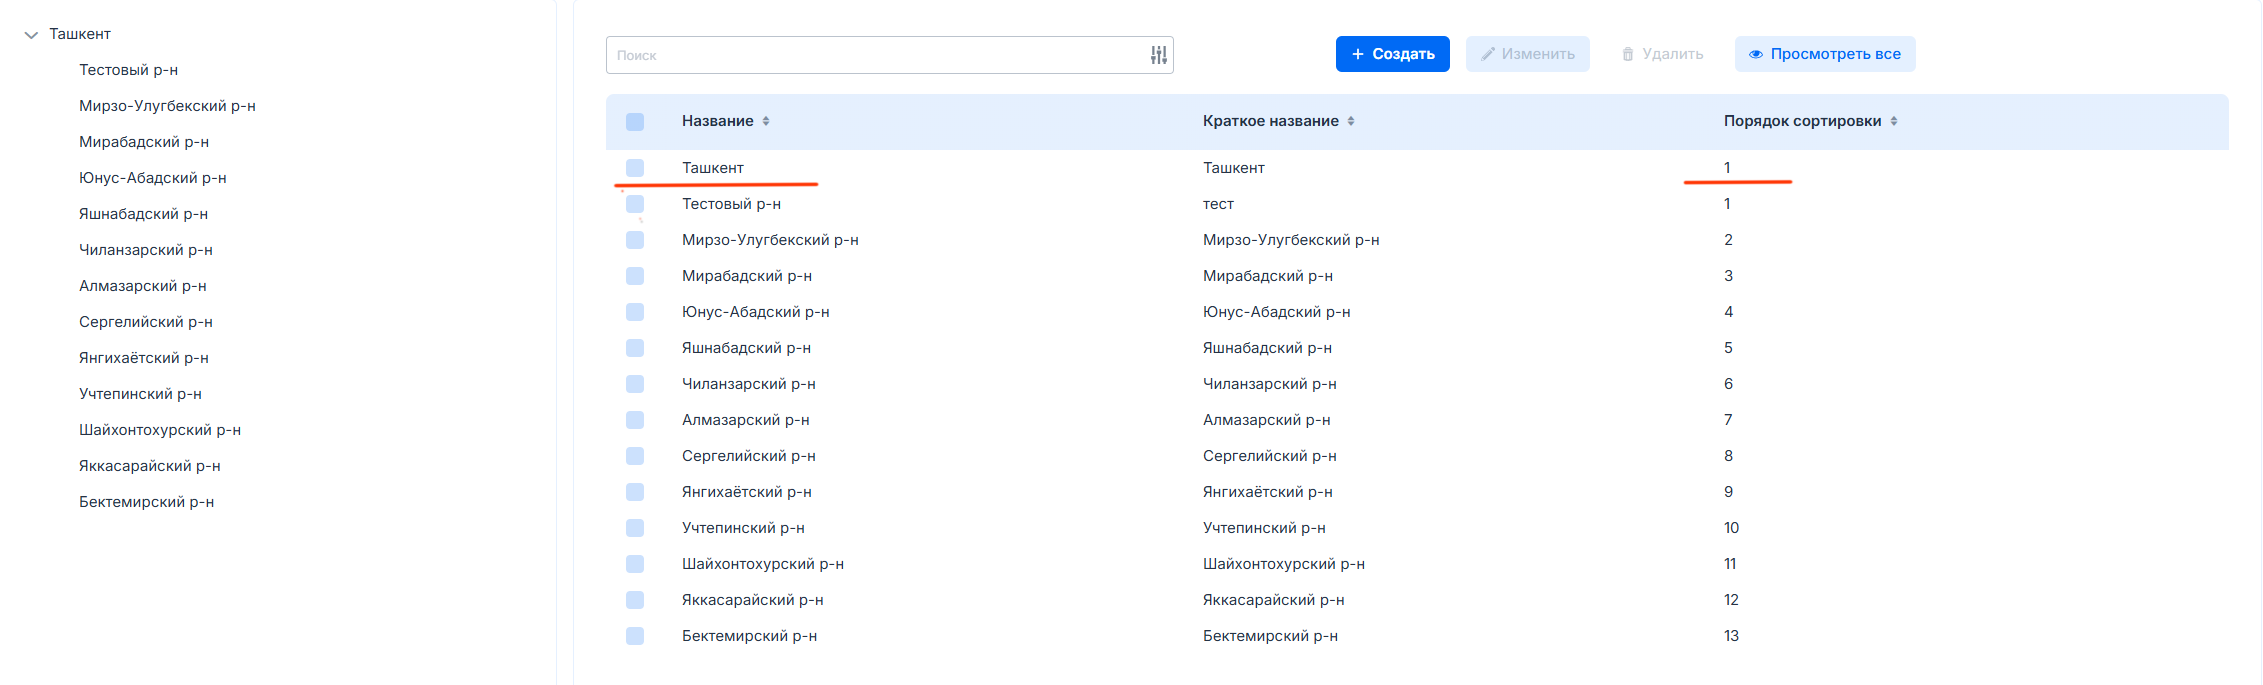
Task: Collapse the Ташкент tree node
Action: [x=31, y=35]
